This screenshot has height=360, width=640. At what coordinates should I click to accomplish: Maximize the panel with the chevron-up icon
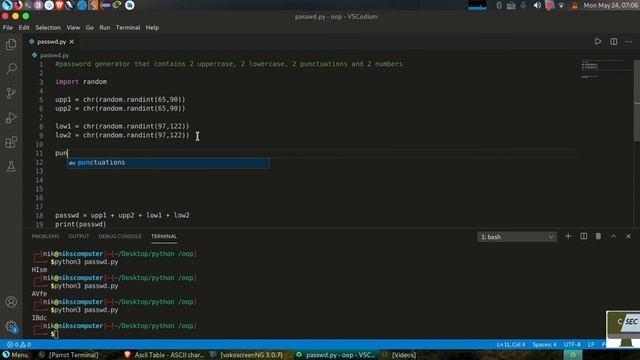613,236
